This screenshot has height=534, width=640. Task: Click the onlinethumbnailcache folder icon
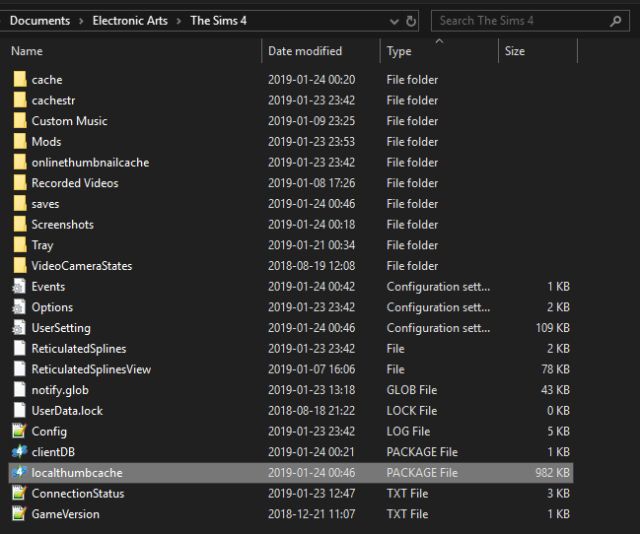[20, 162]
